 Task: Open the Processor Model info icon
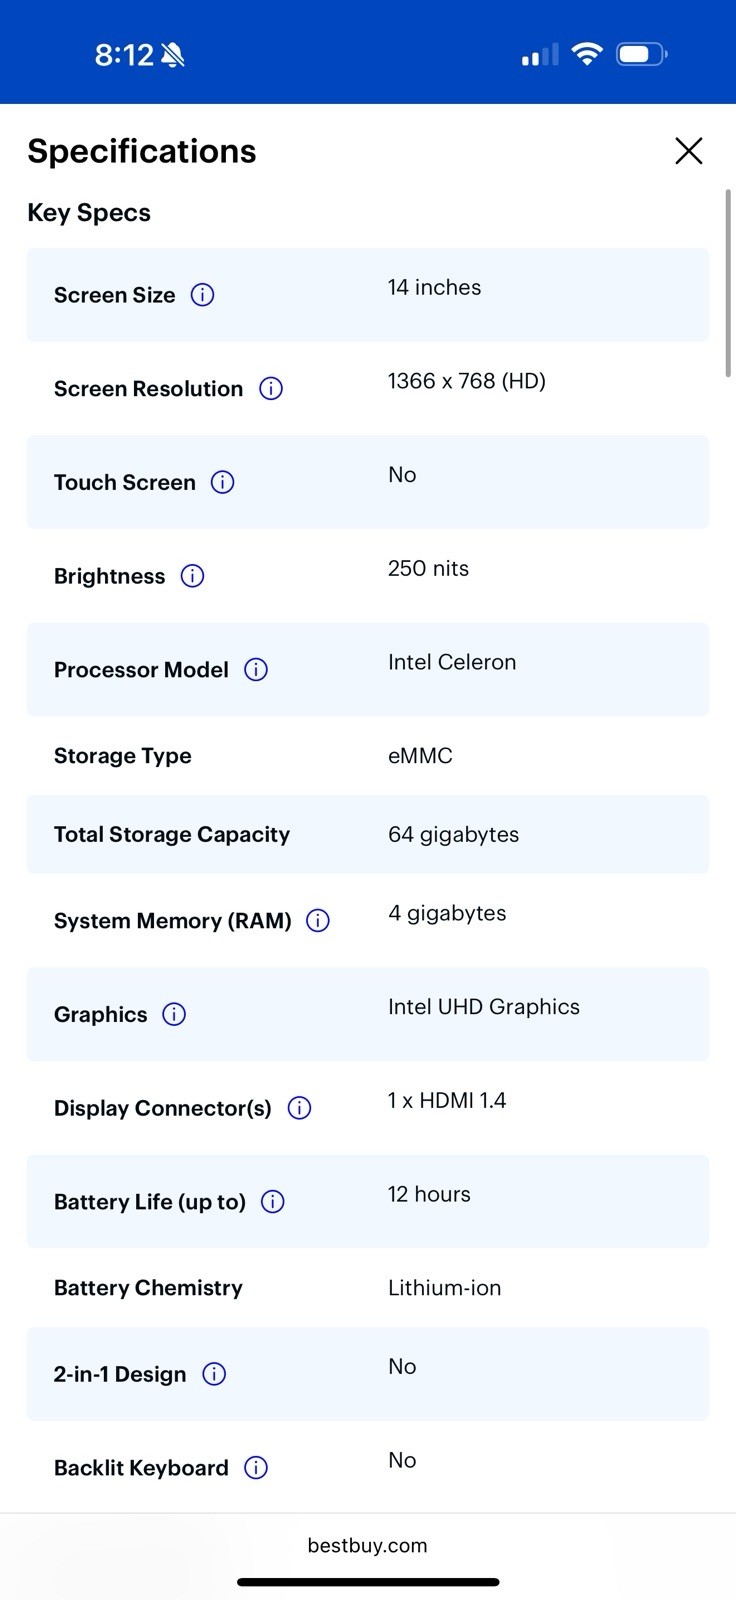coord(256,670)
